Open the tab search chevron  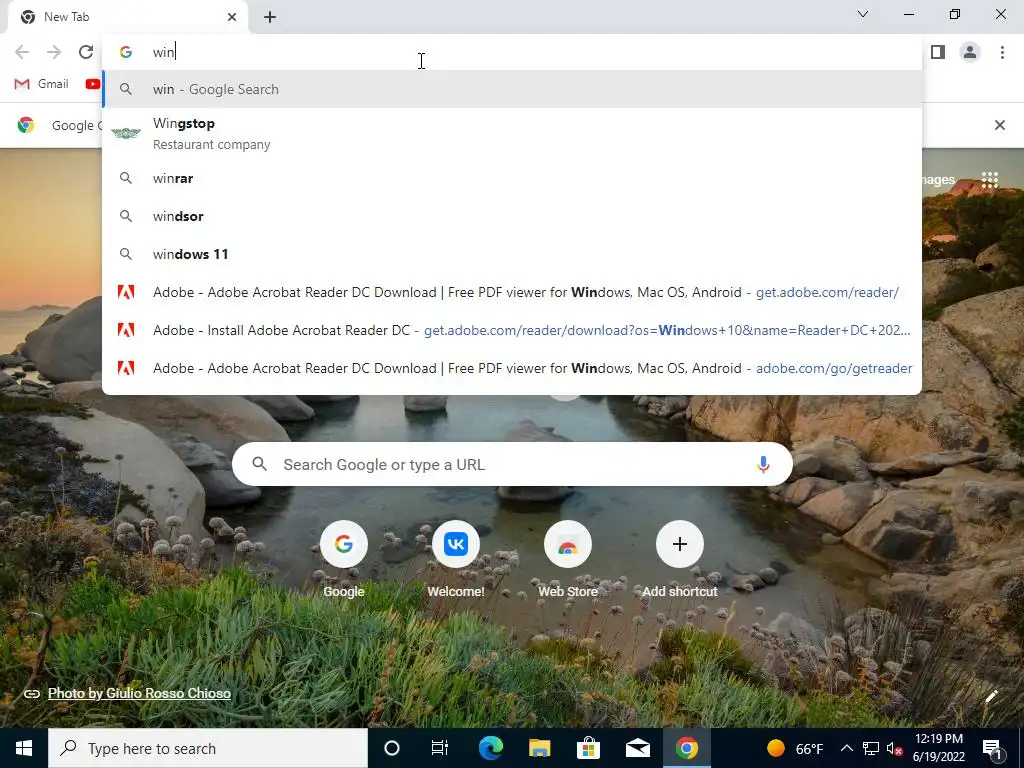(863, 14)
